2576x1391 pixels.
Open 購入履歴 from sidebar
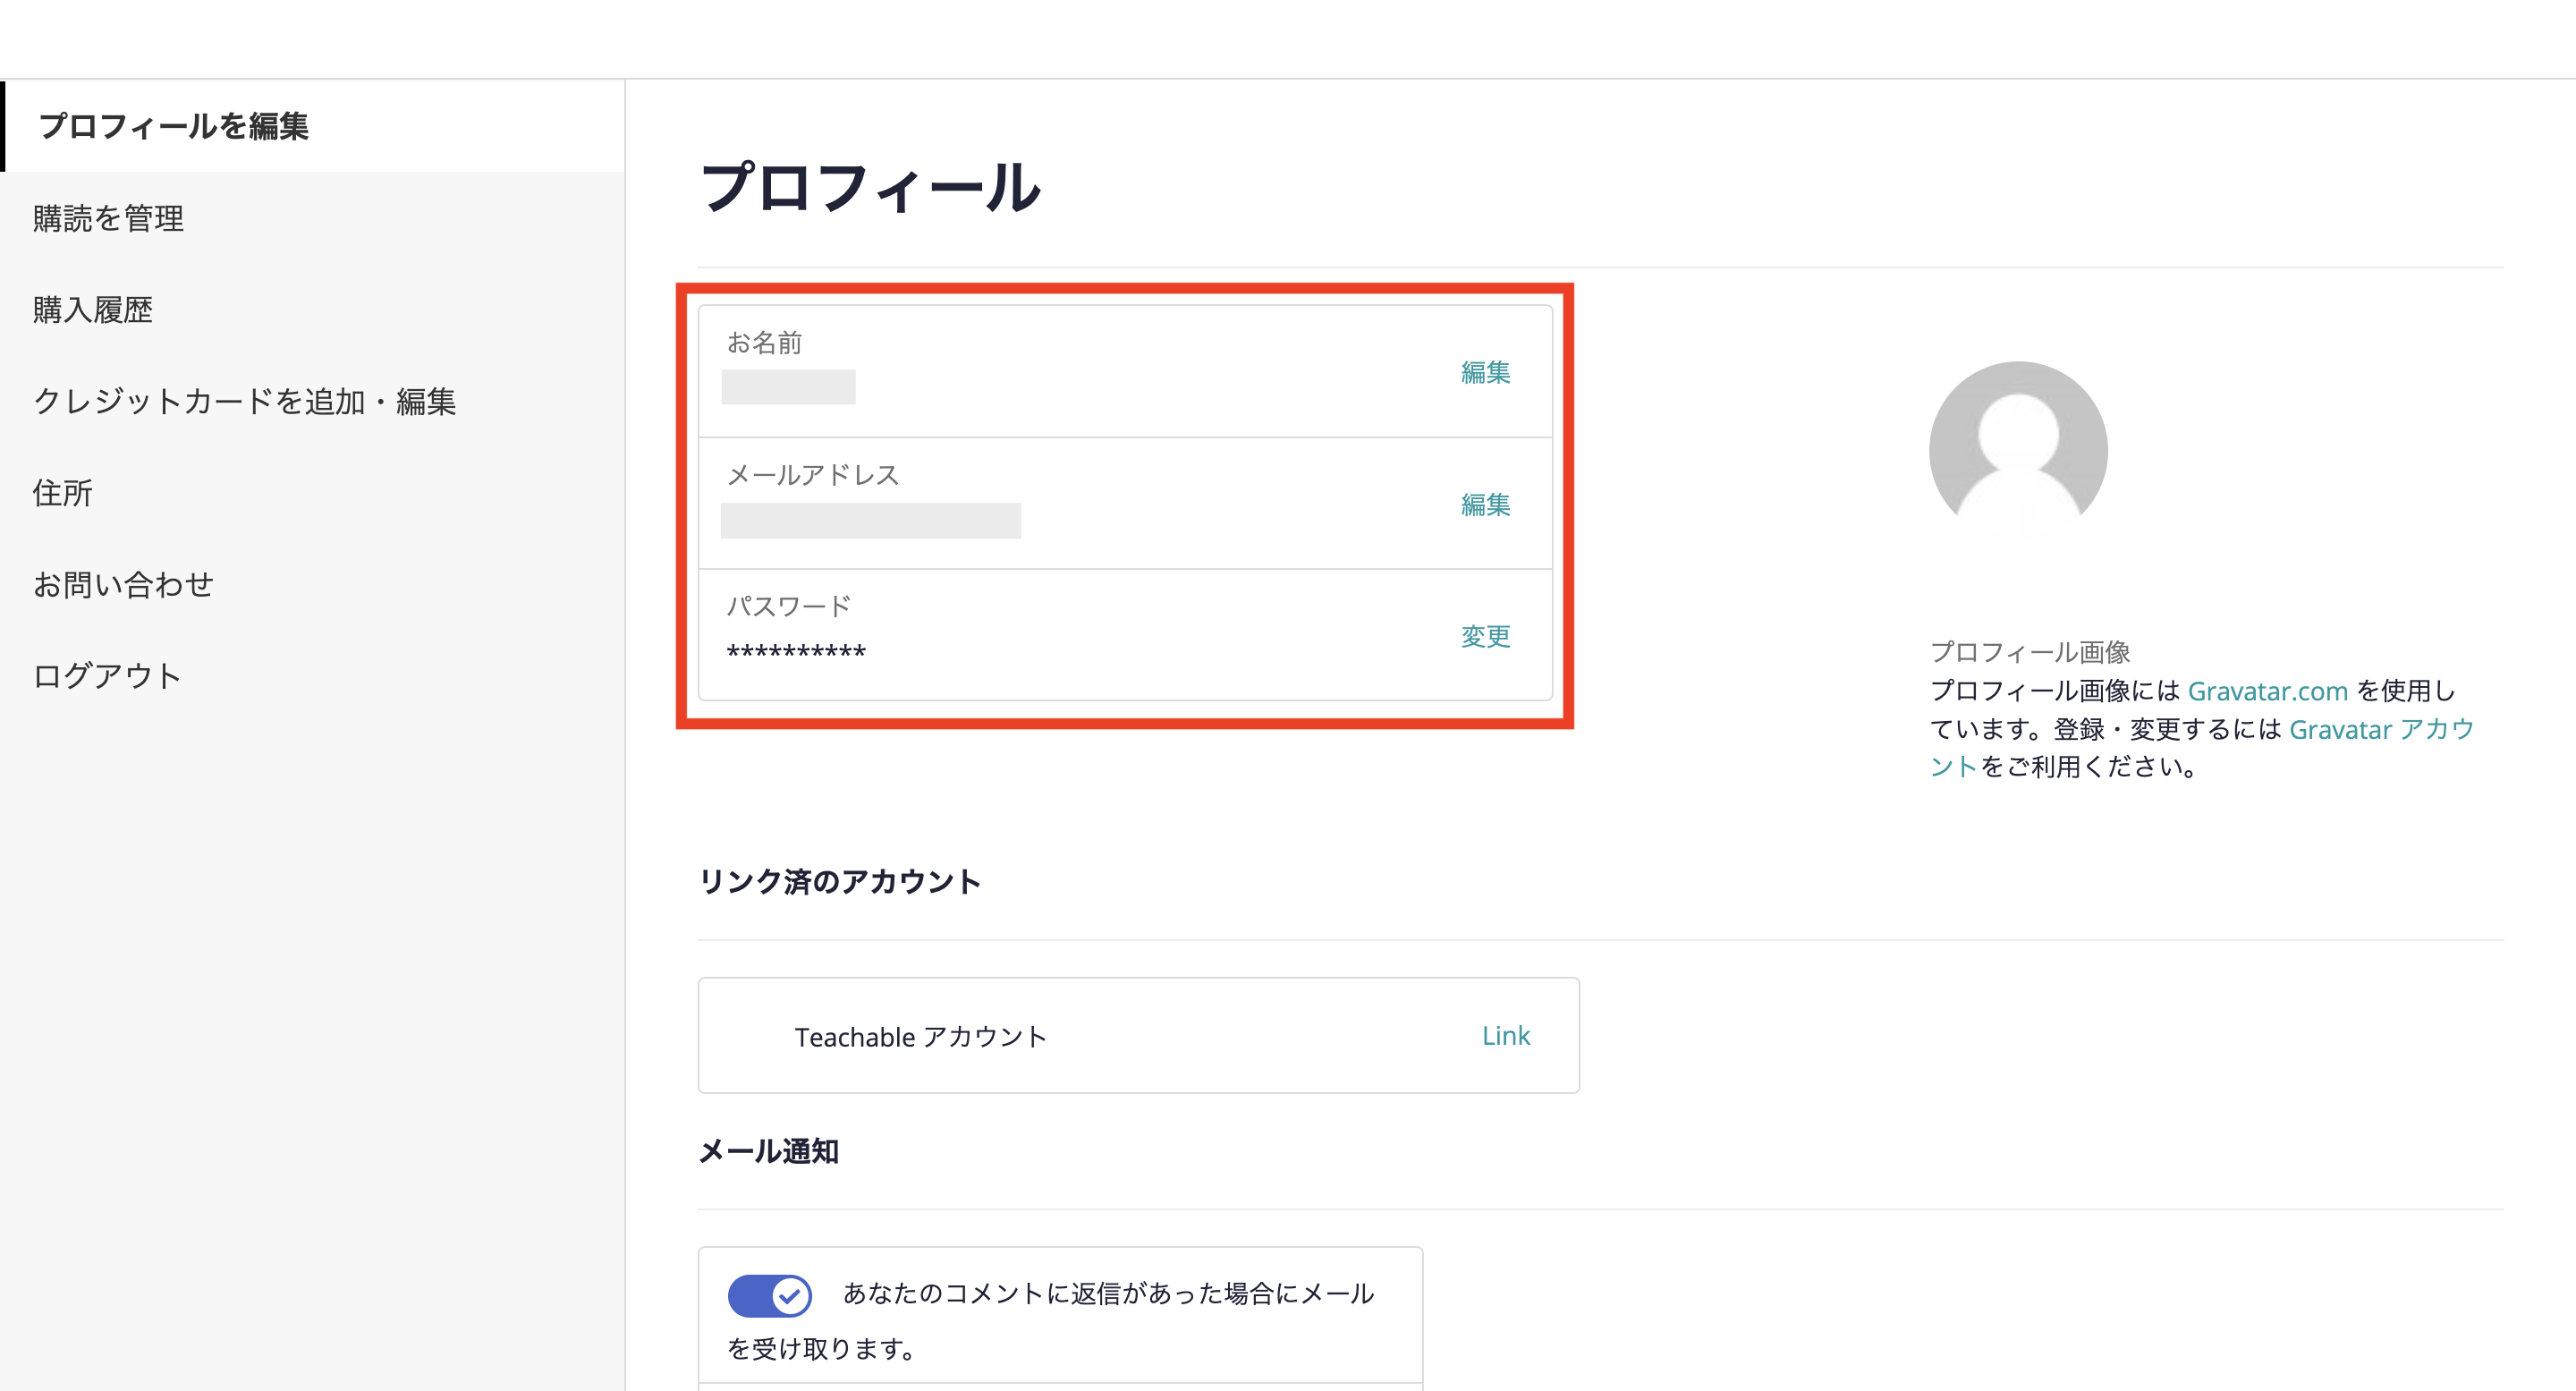click(x=93, y=310)
